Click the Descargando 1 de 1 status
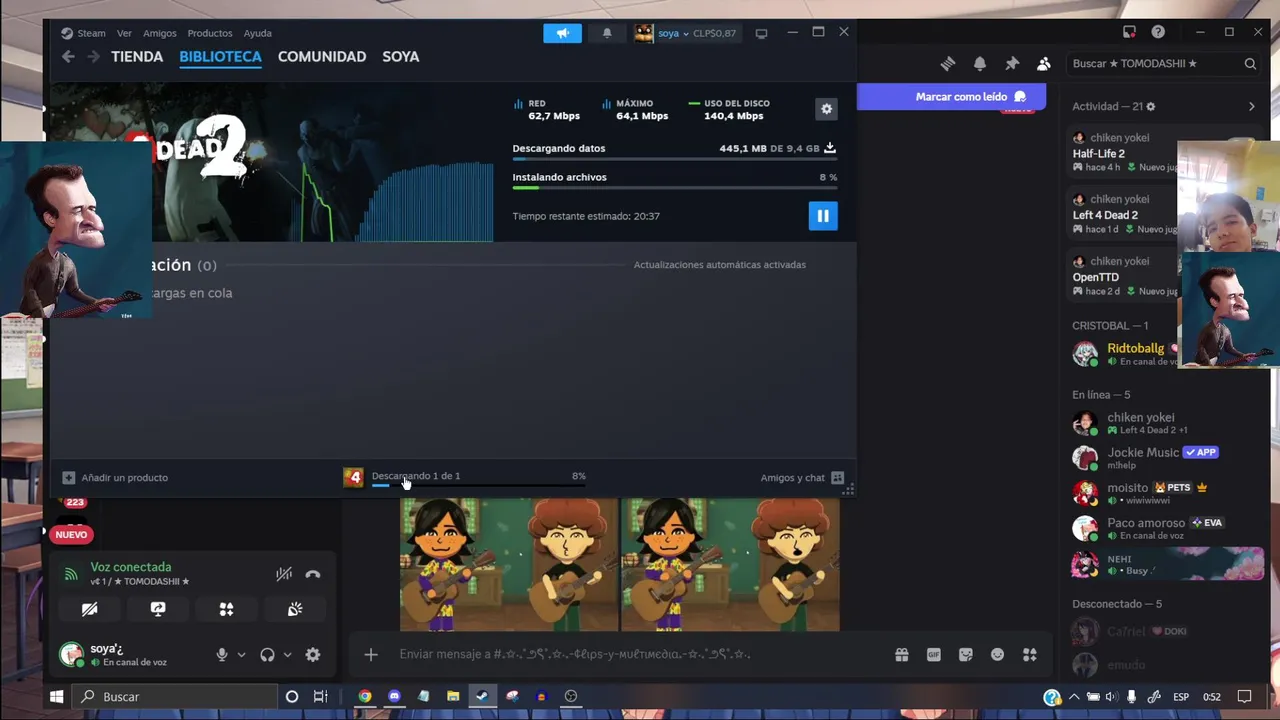 pos(416,476)
